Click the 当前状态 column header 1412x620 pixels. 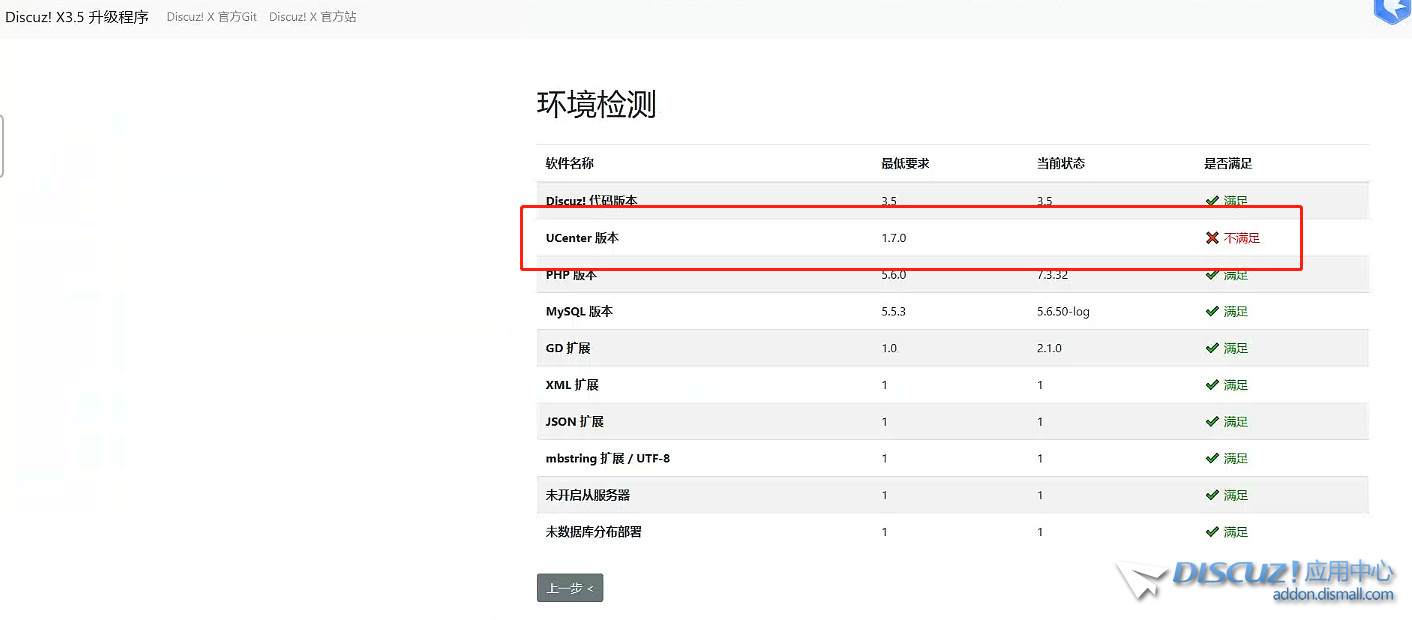(x=1061, y=163)
